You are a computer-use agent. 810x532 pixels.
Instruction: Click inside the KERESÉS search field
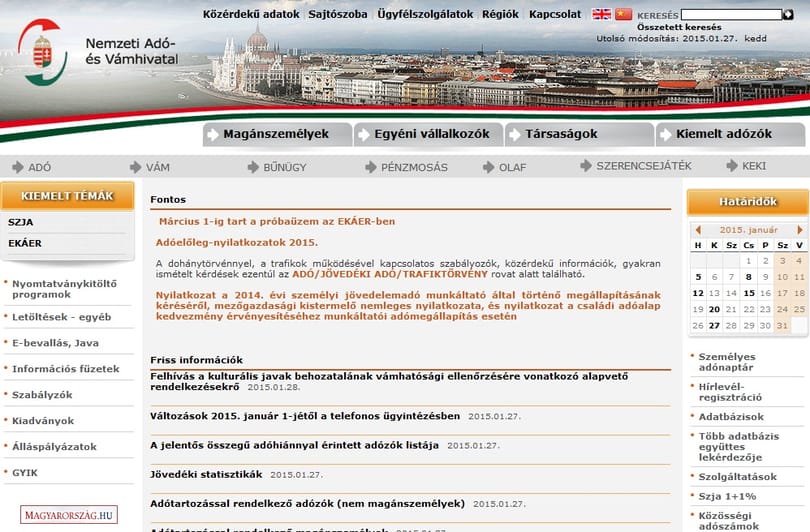coord(731,14)
